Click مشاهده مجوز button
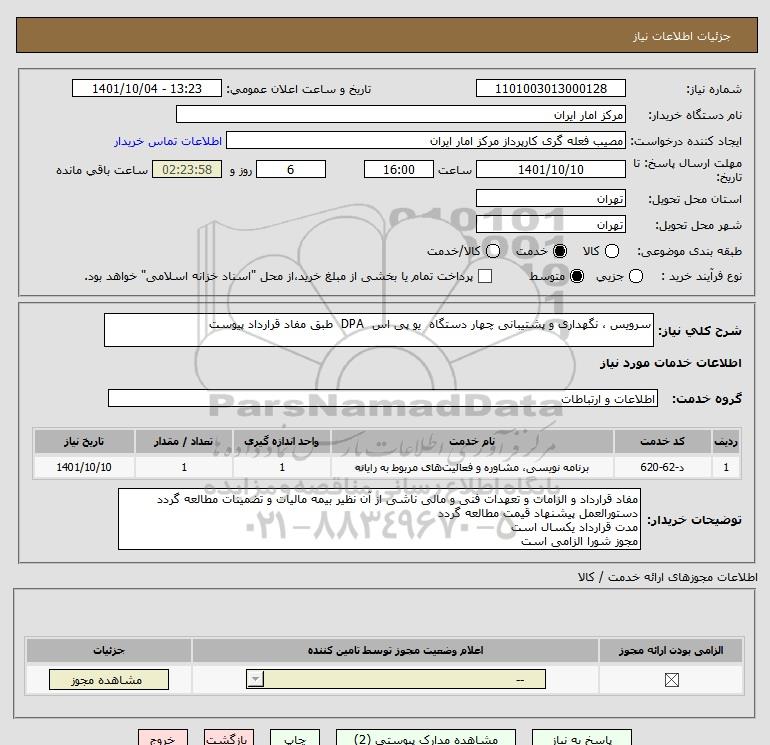The height and width of the screenshot is (745, 770). pyautogui.click(x=109, y=680)
